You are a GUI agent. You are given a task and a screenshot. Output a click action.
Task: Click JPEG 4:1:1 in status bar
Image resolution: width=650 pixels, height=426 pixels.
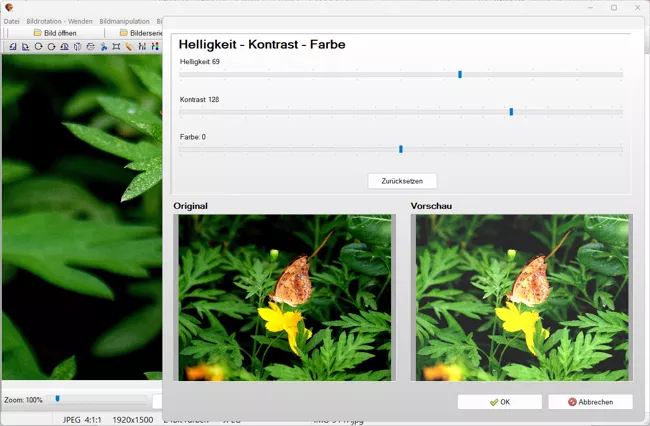coord(82,420)
